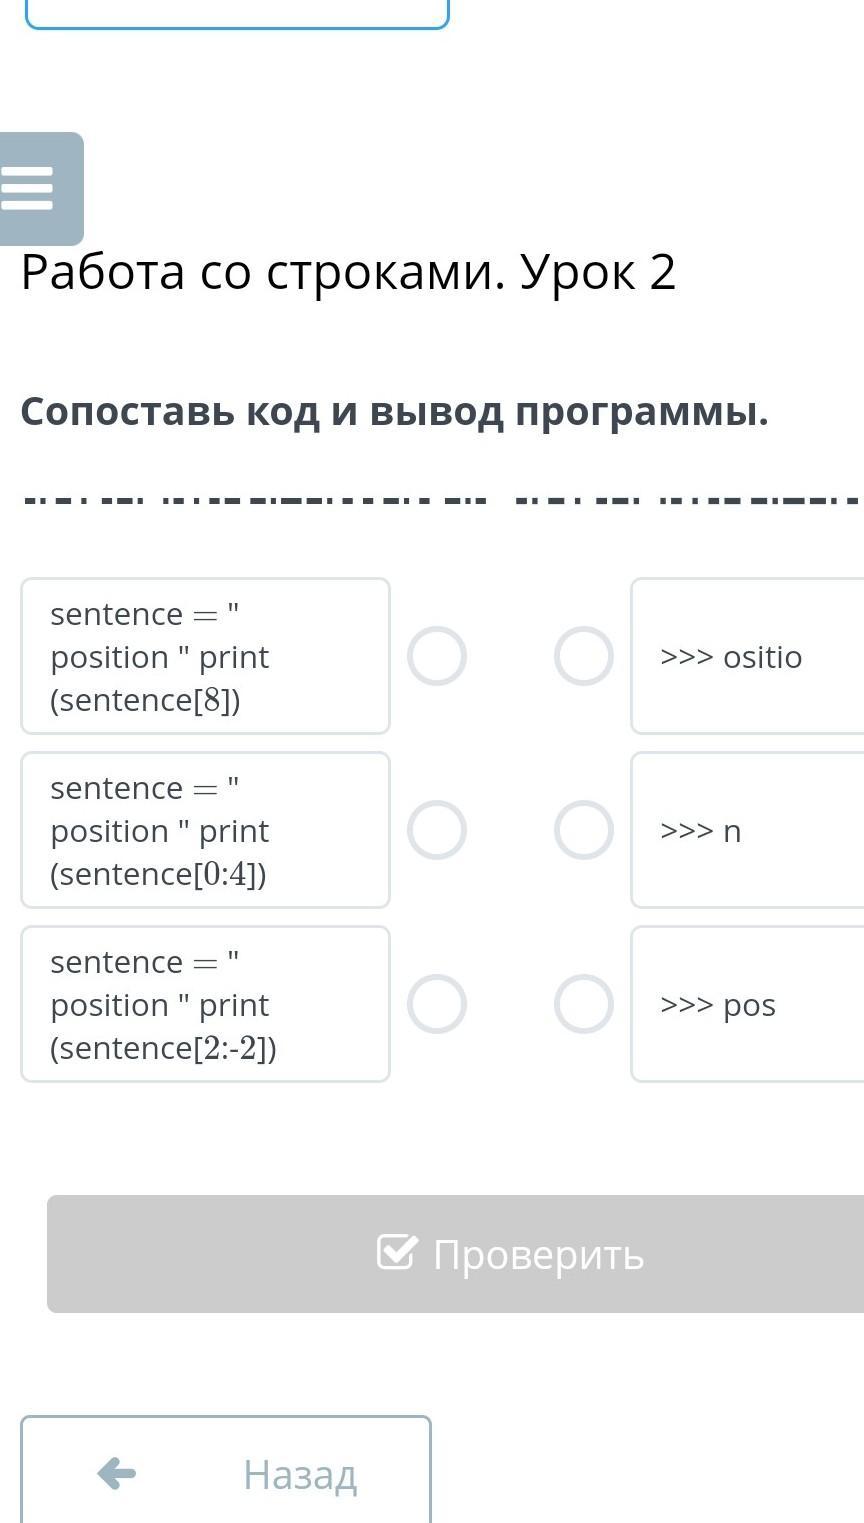Open the hamburger menu

pyautogui.click(x=30, y=188)
